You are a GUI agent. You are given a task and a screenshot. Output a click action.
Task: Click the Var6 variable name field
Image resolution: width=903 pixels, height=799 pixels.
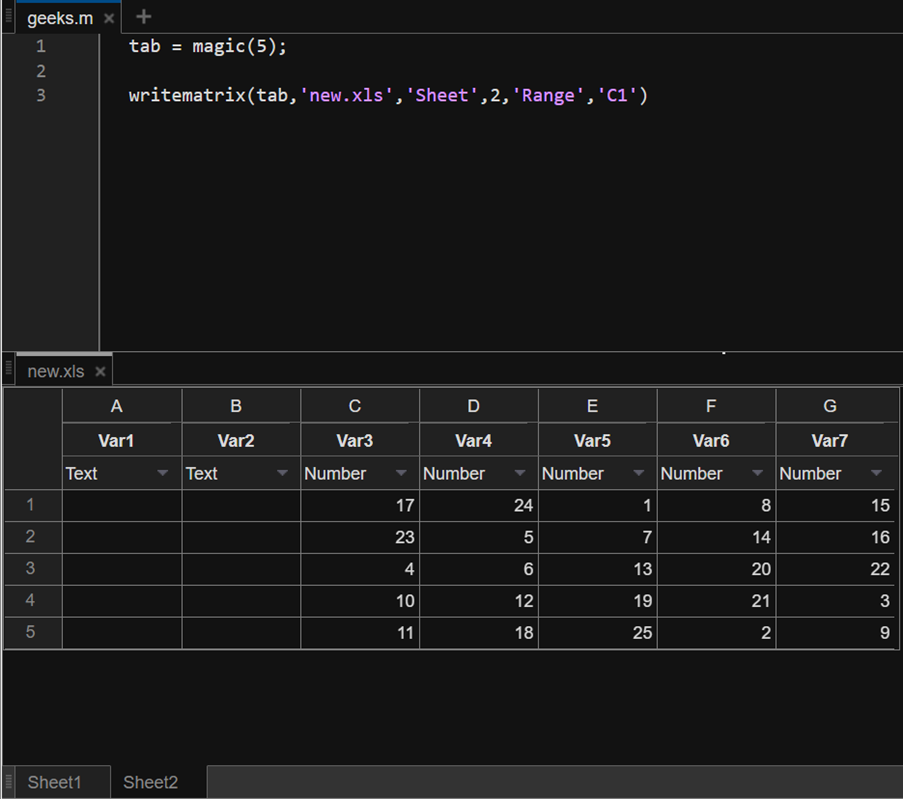711,440
